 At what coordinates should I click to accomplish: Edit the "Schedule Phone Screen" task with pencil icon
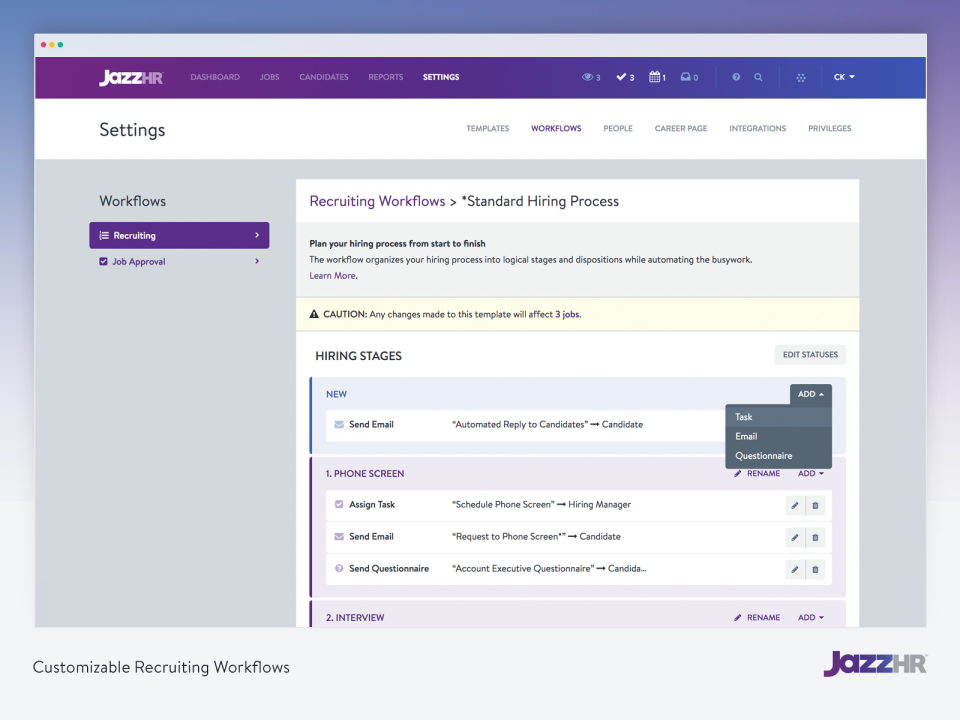point(793,505)
